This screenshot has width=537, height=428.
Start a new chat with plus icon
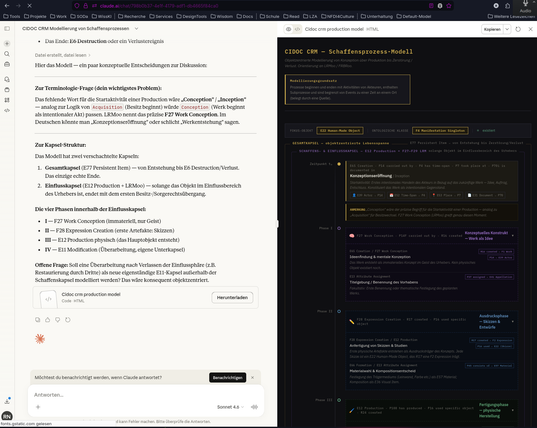(7, 43)
